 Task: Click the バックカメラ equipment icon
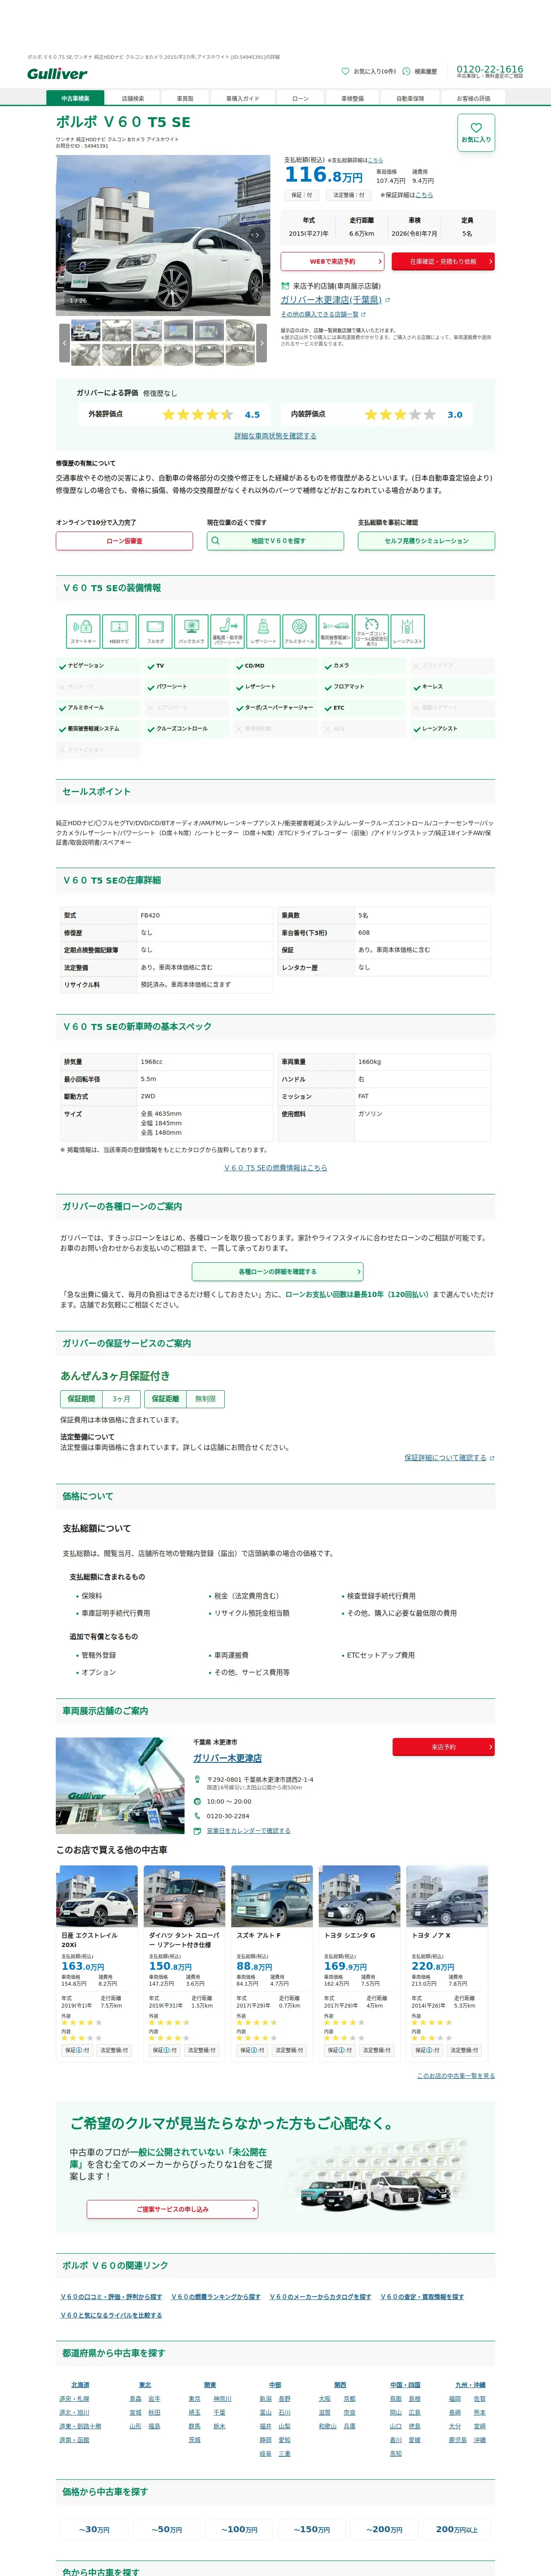coord(191,631)
